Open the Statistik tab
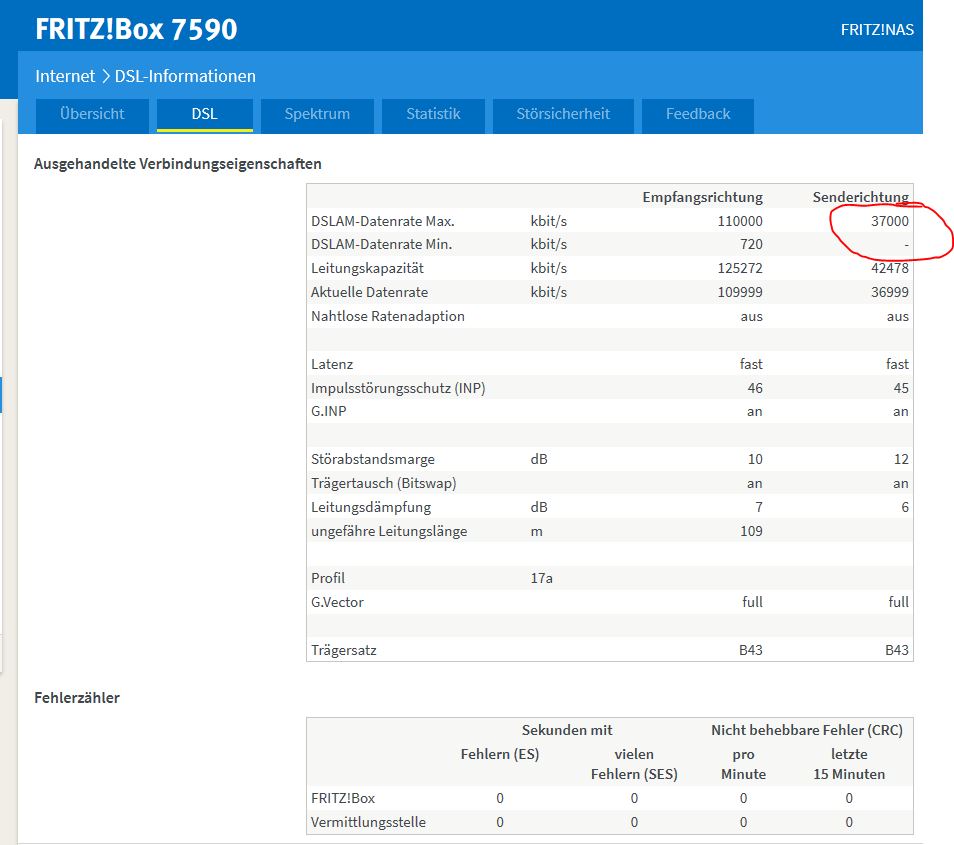954x845 pixels. pyautogui.click(x=433, y=114)
